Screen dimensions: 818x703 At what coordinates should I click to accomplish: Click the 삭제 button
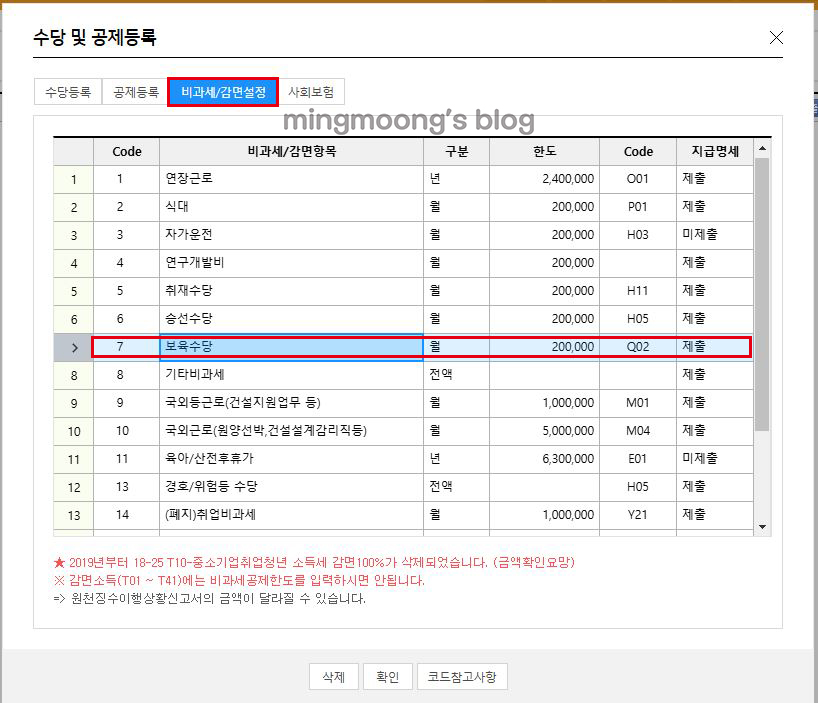pyautogui.click(x=334, y=676)
